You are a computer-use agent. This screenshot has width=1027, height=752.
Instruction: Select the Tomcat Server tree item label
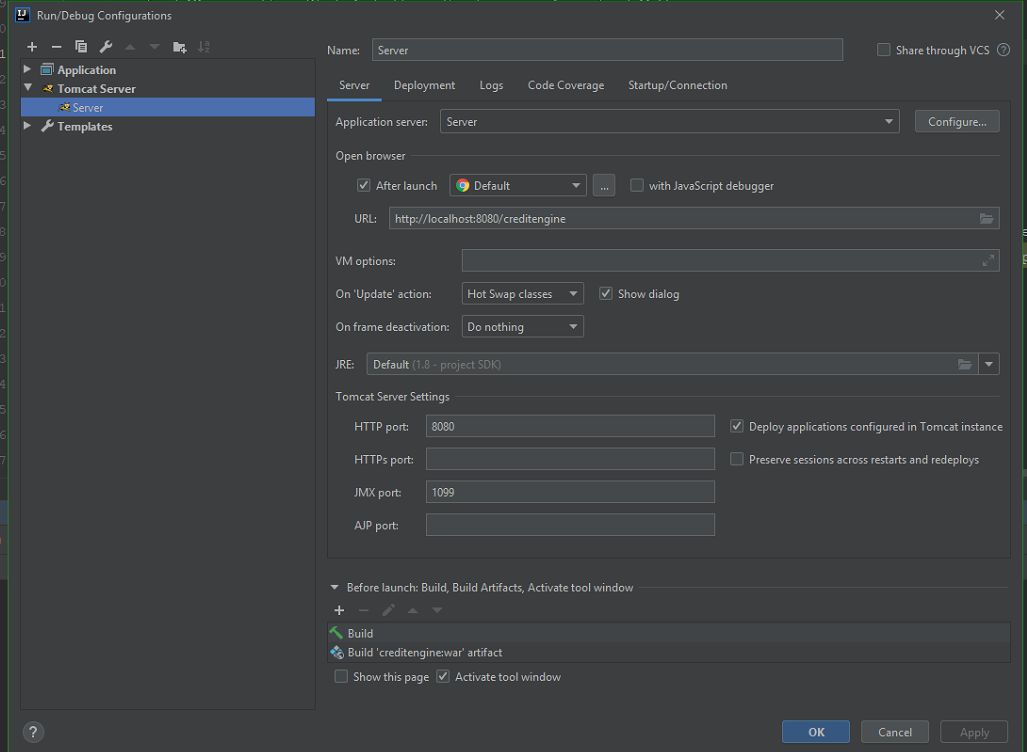[x=96, y=88]
